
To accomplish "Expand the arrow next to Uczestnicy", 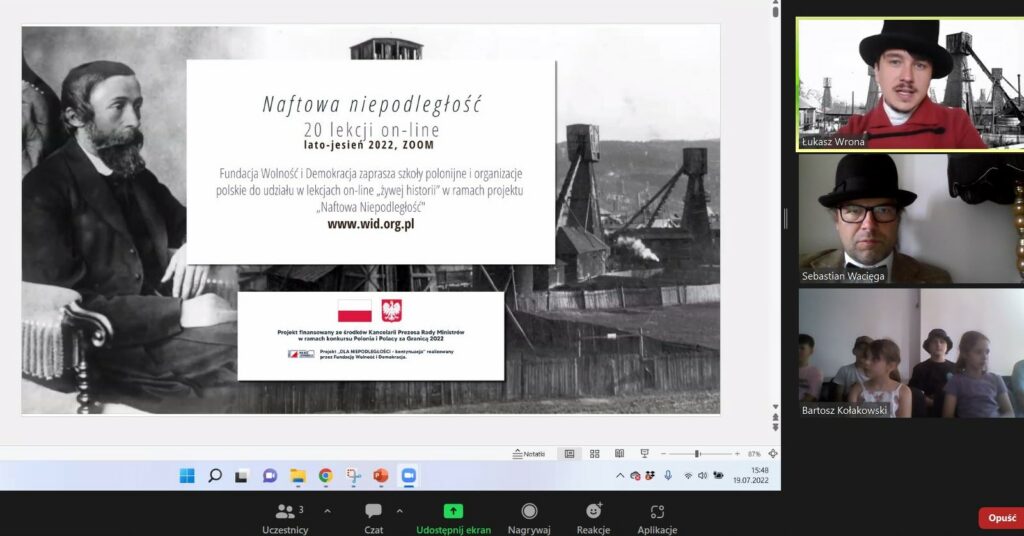I will click(x=327, y=510).
